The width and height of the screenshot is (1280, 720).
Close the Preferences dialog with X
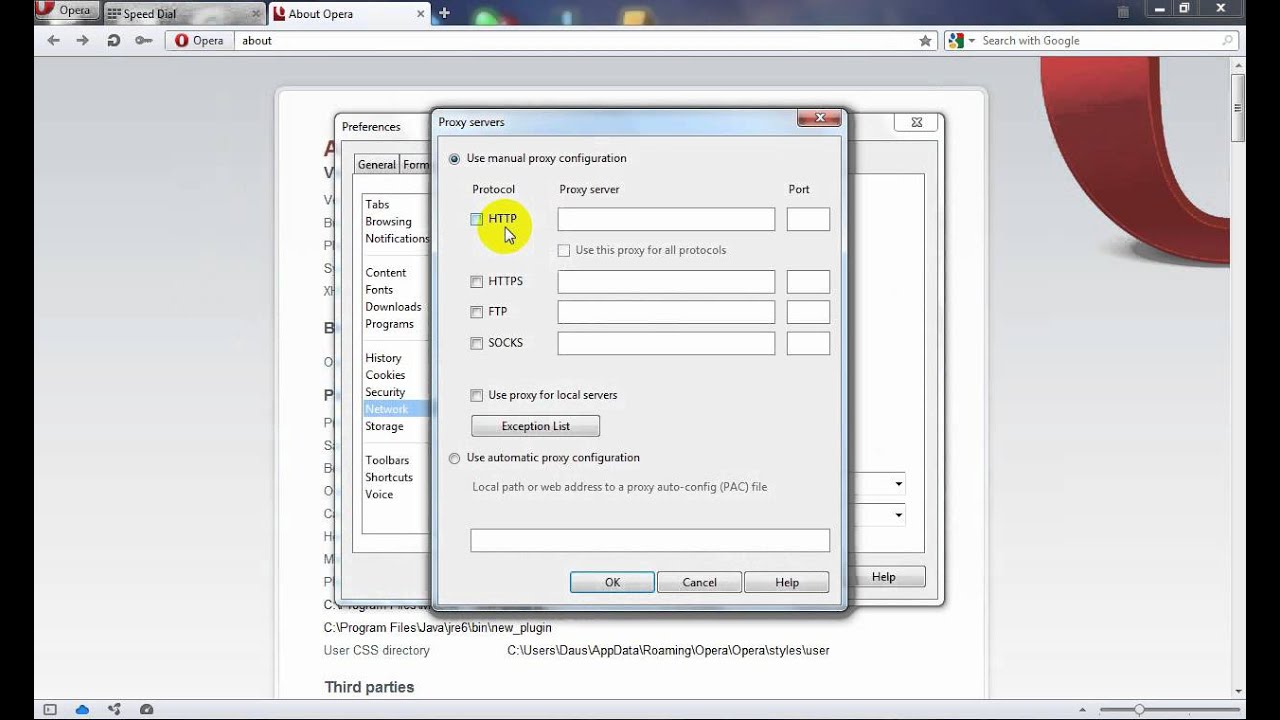[916, 123]
